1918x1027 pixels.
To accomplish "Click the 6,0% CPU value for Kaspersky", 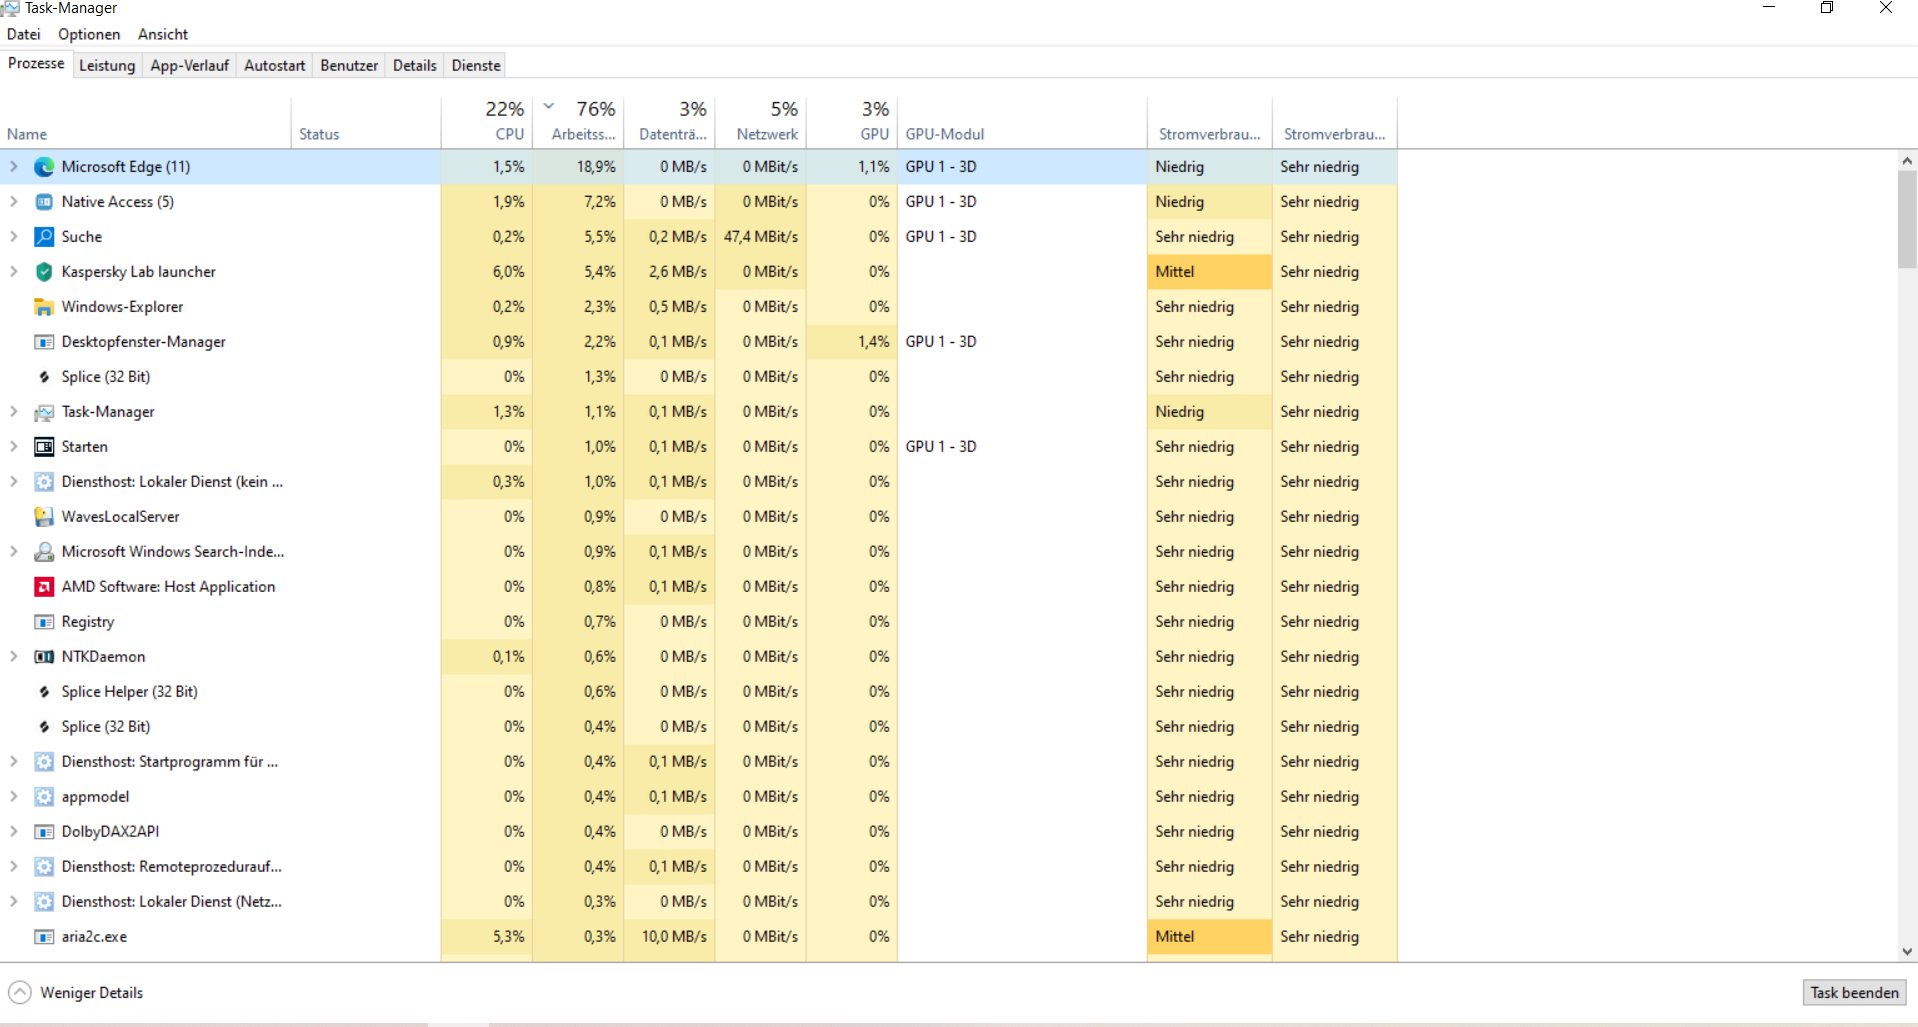I will pyautogui.click(x=509, y=272).
